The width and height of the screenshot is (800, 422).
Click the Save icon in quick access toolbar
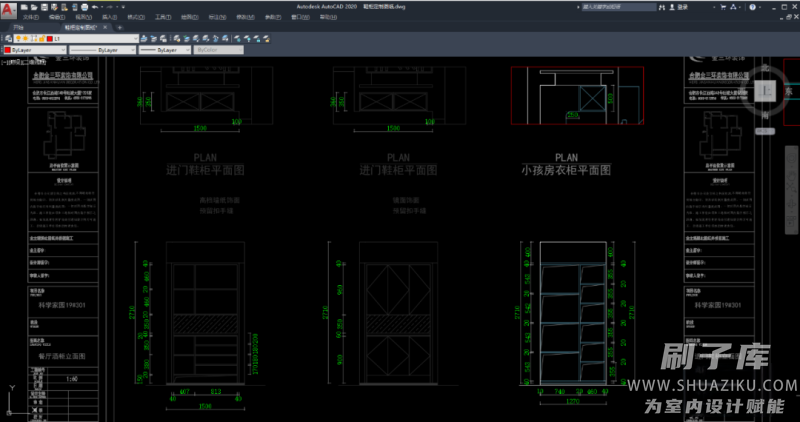pos(46,6)
